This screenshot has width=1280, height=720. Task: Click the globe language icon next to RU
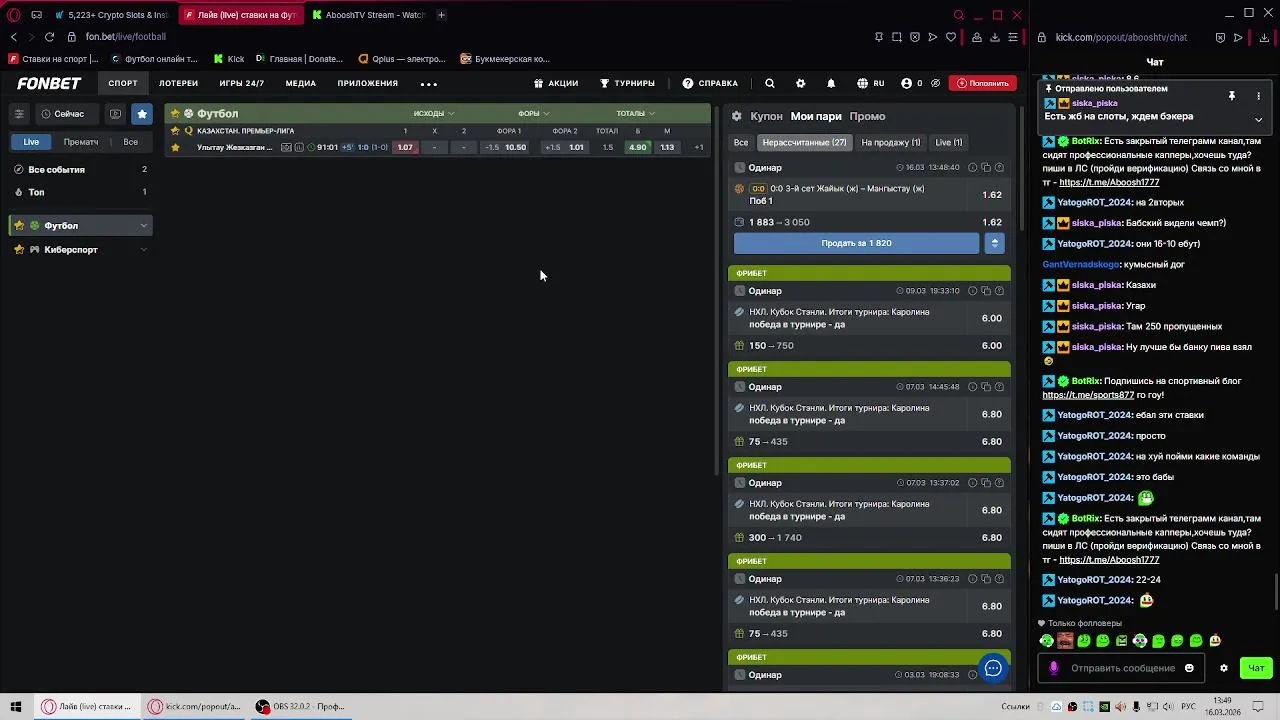click(862, 83)
